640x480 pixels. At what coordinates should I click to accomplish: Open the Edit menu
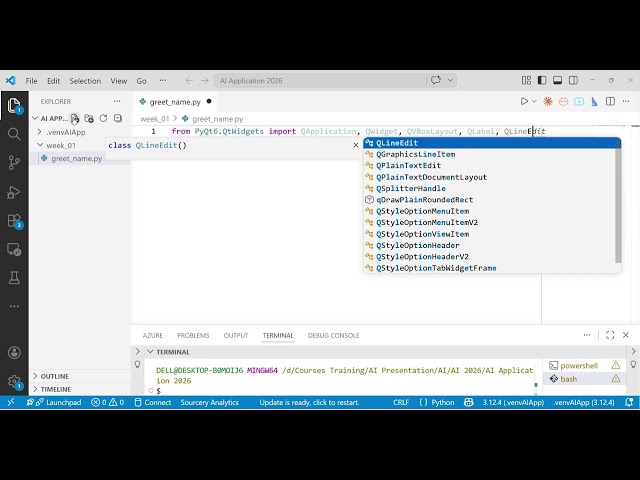[53, 81]
